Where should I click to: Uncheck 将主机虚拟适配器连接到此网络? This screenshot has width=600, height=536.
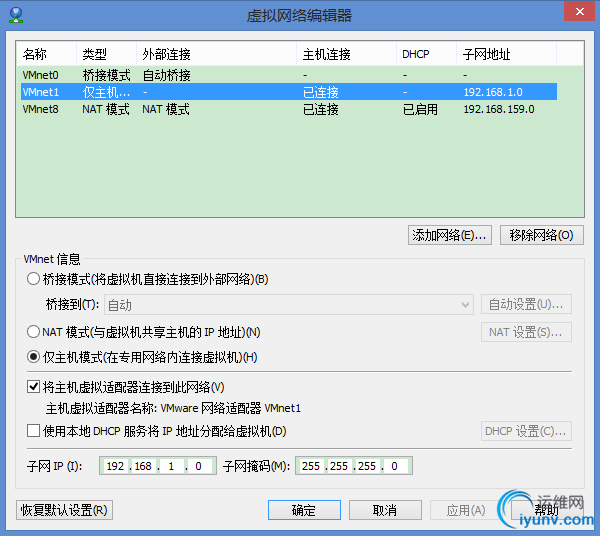pos(33,387)
